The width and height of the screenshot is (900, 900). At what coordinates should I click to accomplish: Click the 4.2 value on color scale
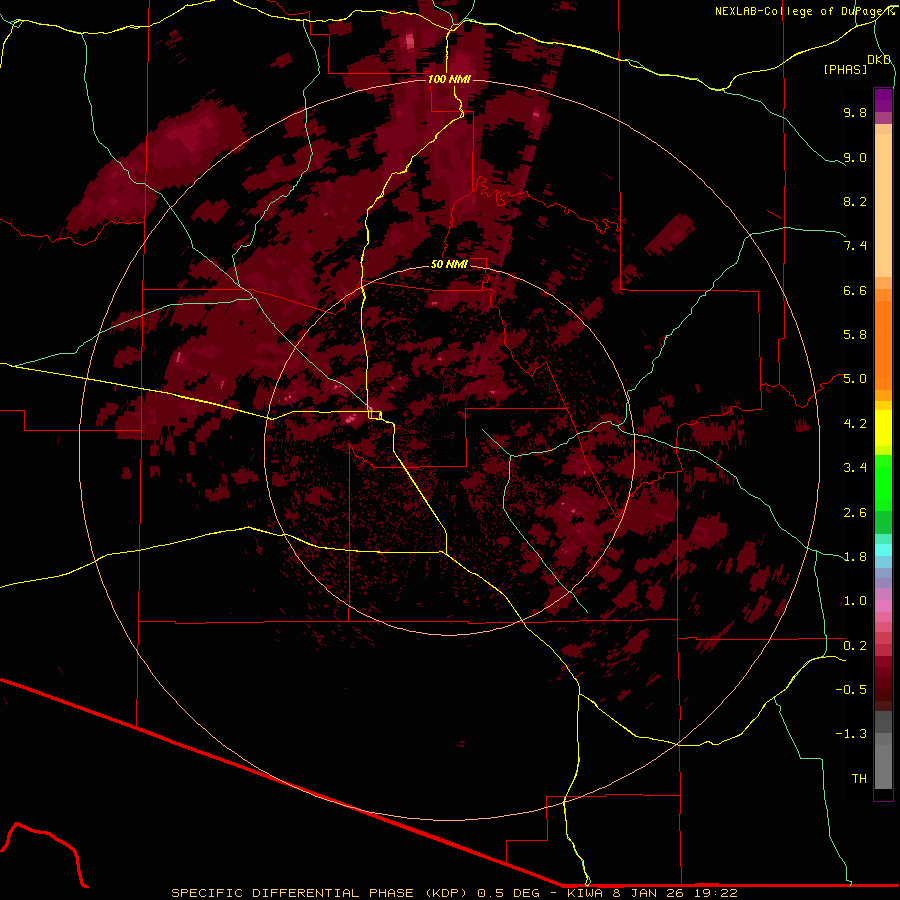pyautogui.click(x=855, y=424)
